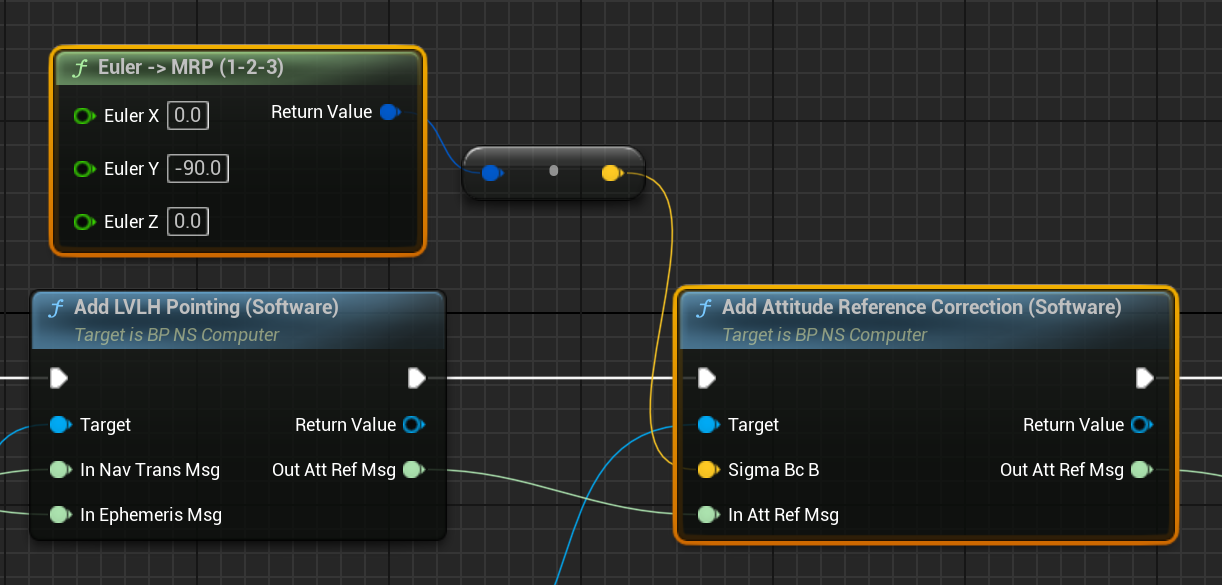1222x585 pixels.
Task: Click execution input pin of Attitude Reference Correction
Action: [x=707, y=378]
